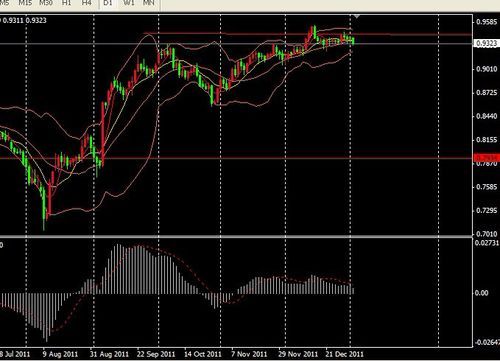Select the H4 timeframe button
The height and width of the screenshot is (361, 500).
point(87,3)
